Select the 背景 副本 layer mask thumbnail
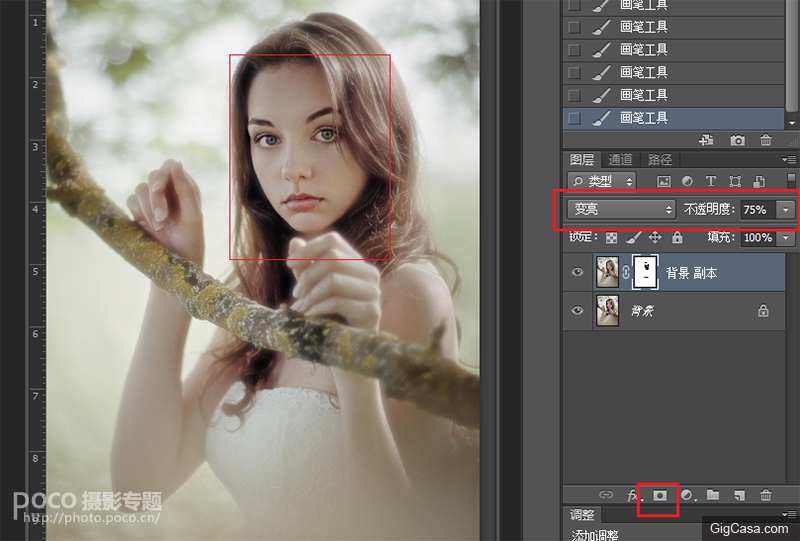This screenshot has height=541, width=800. (645, 272)
